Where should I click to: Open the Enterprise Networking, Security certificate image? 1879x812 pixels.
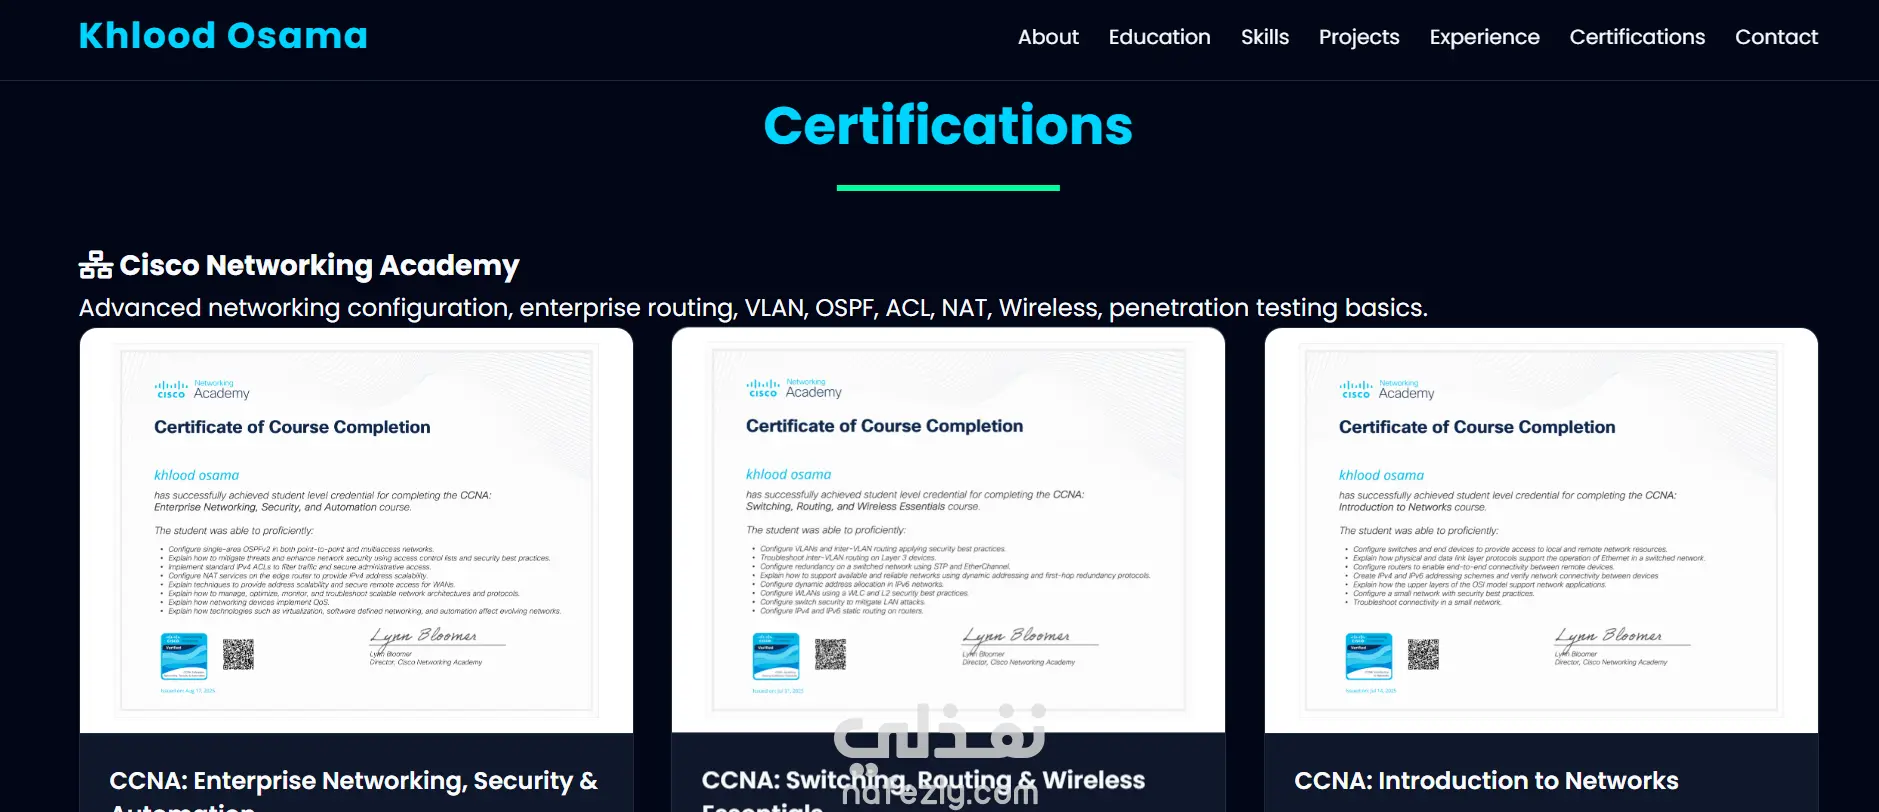(x=356, y=531)
